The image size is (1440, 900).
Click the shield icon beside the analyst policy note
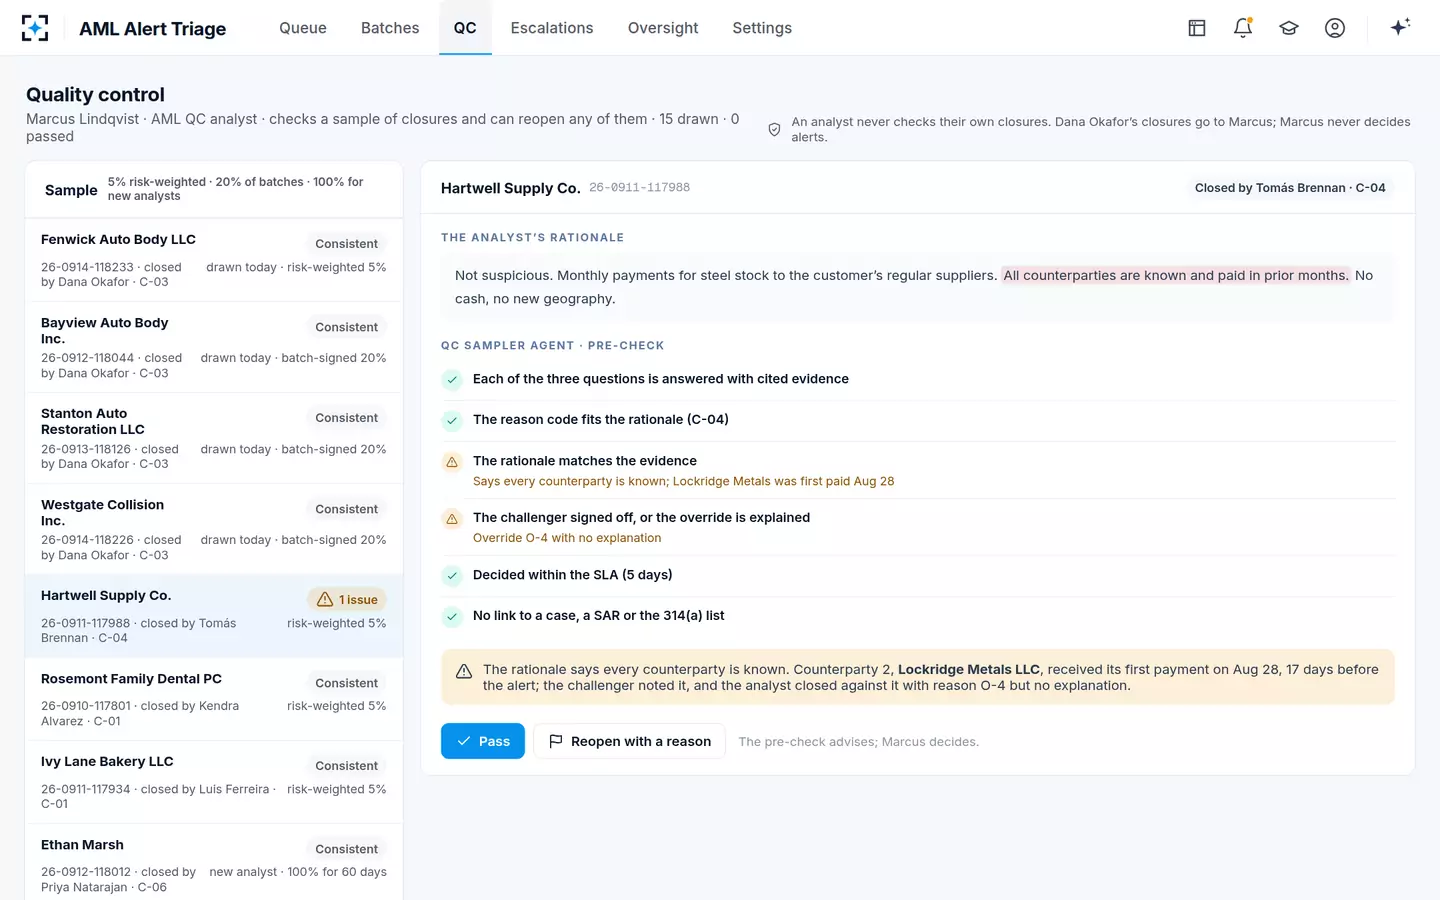pyautogui.click(x=774, y=130)
